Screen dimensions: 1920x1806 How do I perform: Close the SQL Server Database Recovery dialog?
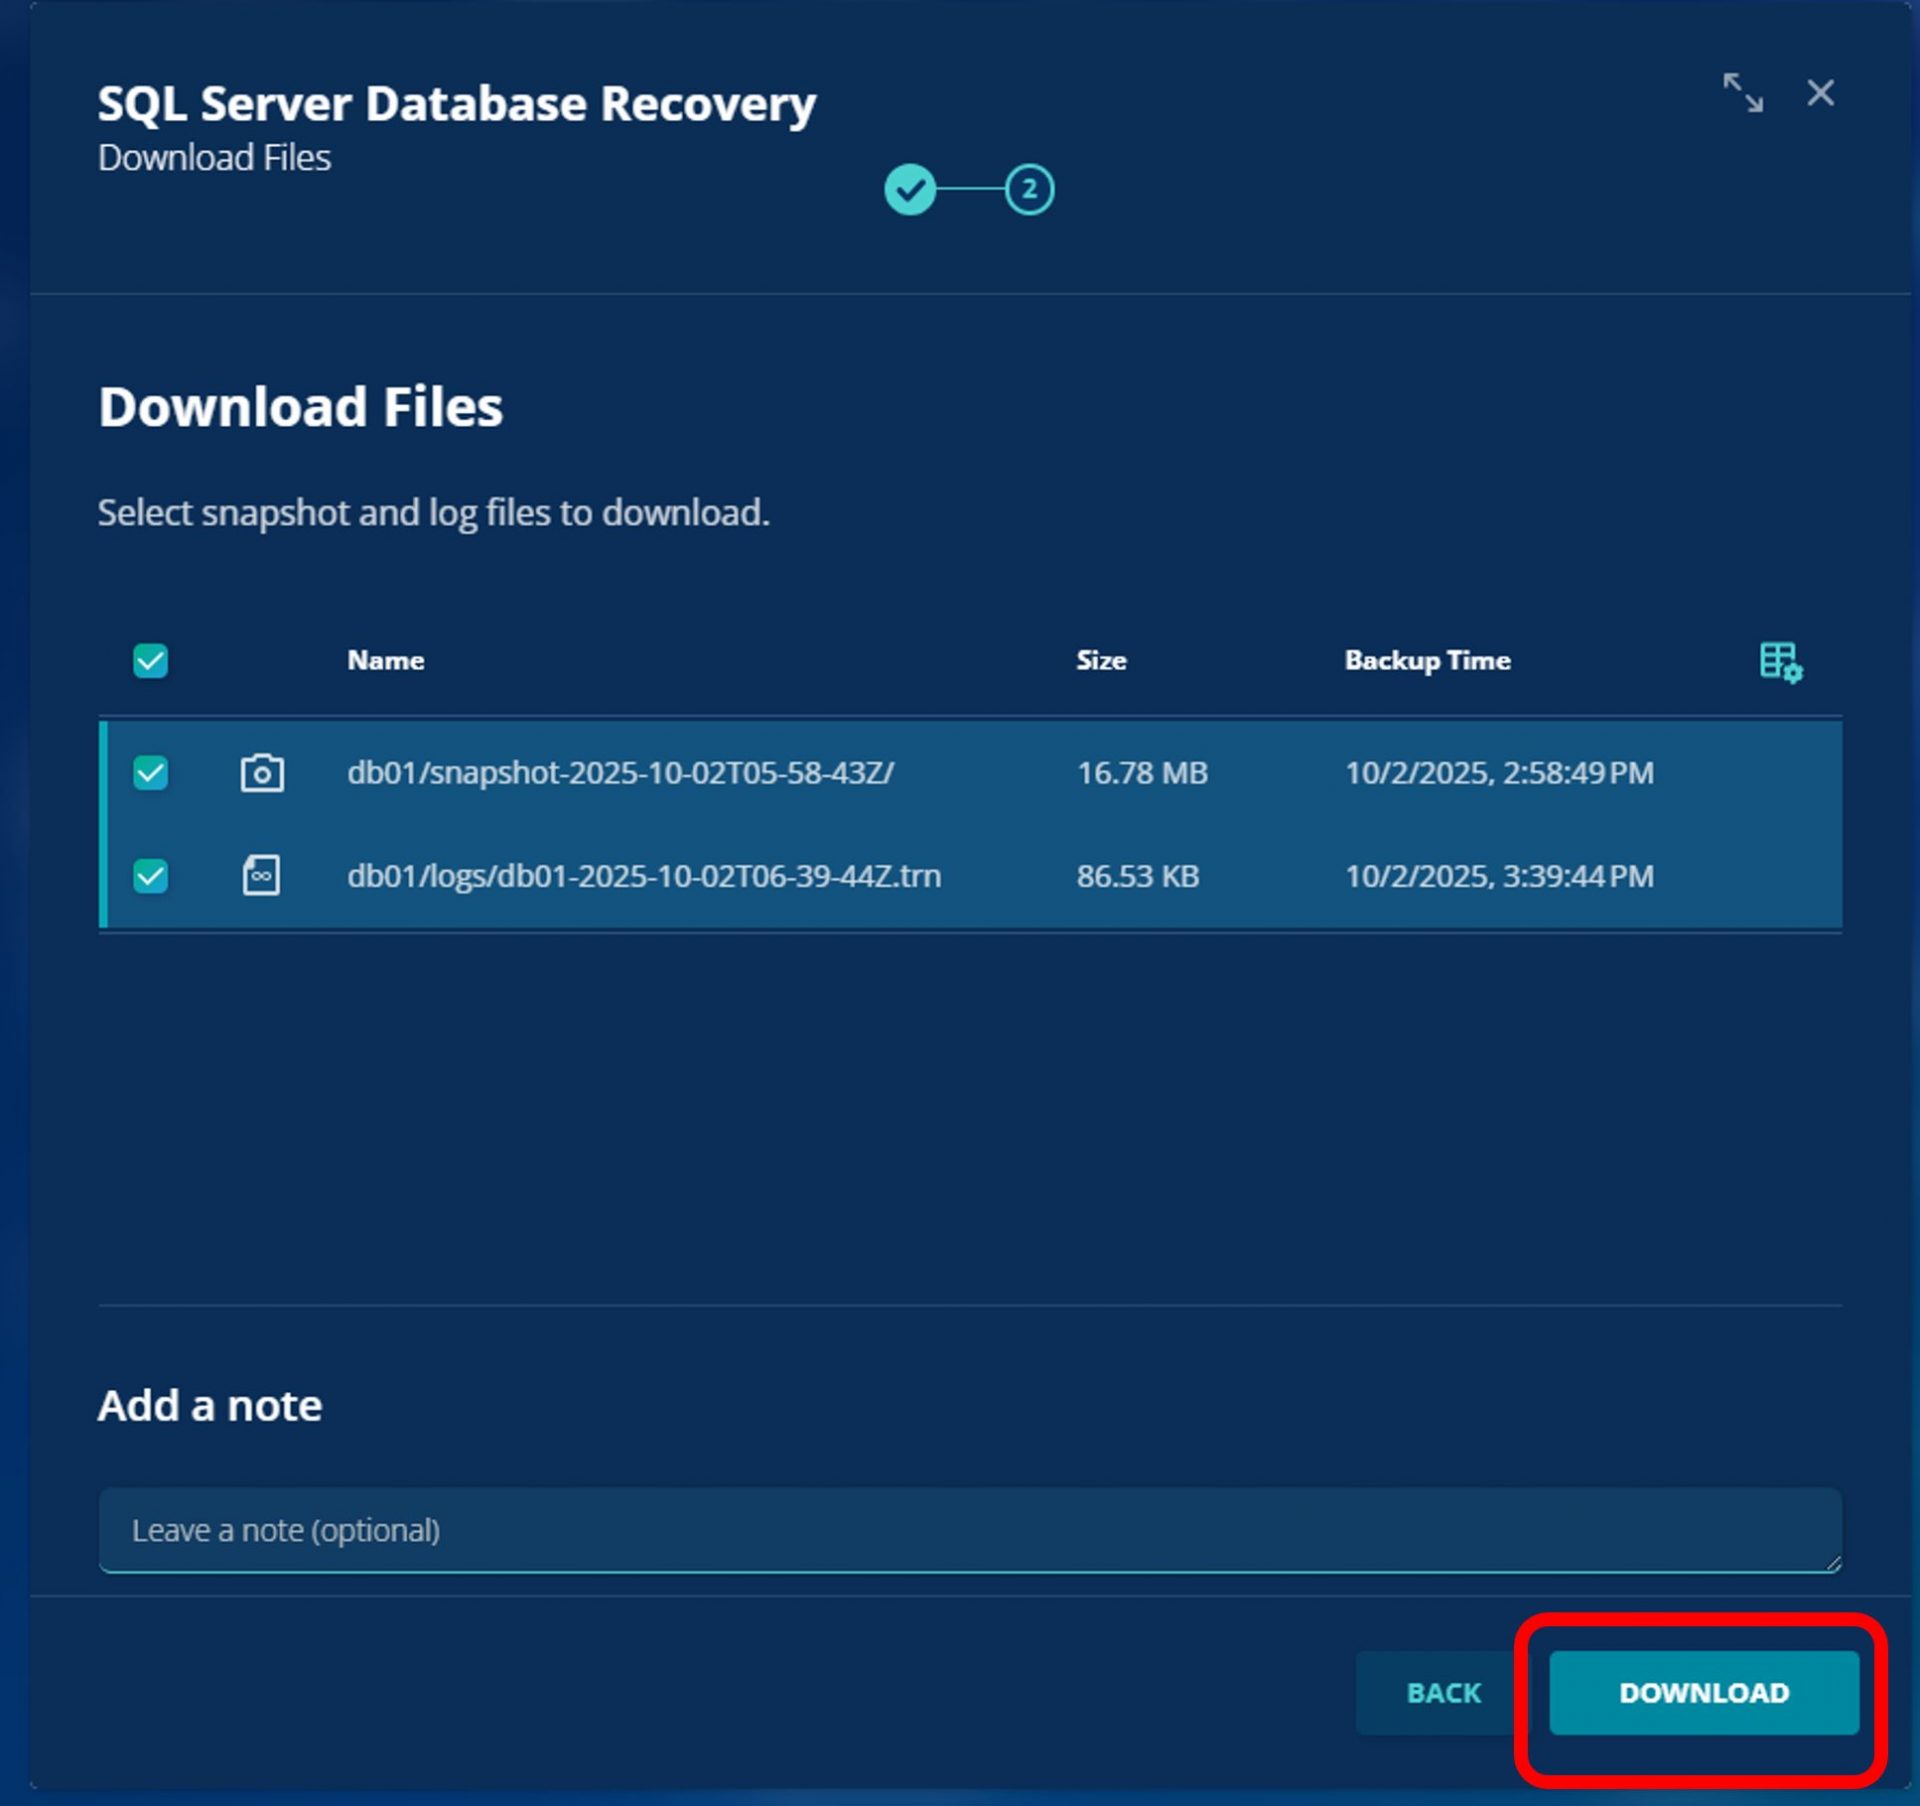click(1820, 93)
